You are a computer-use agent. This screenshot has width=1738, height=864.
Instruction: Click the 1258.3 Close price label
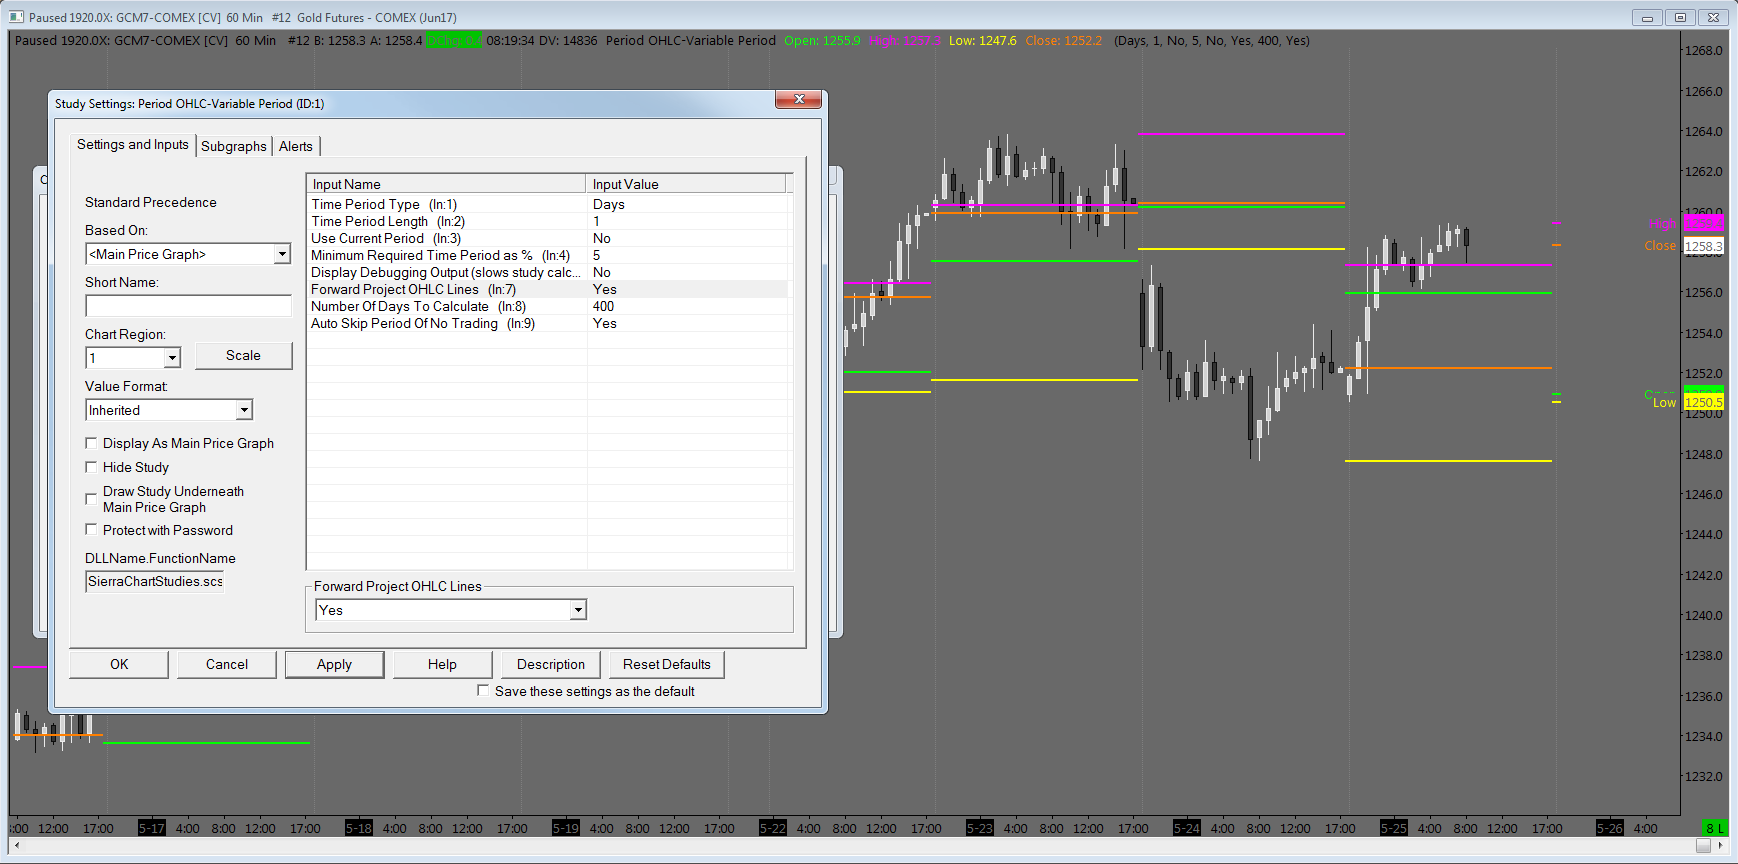click(1704, 246)
